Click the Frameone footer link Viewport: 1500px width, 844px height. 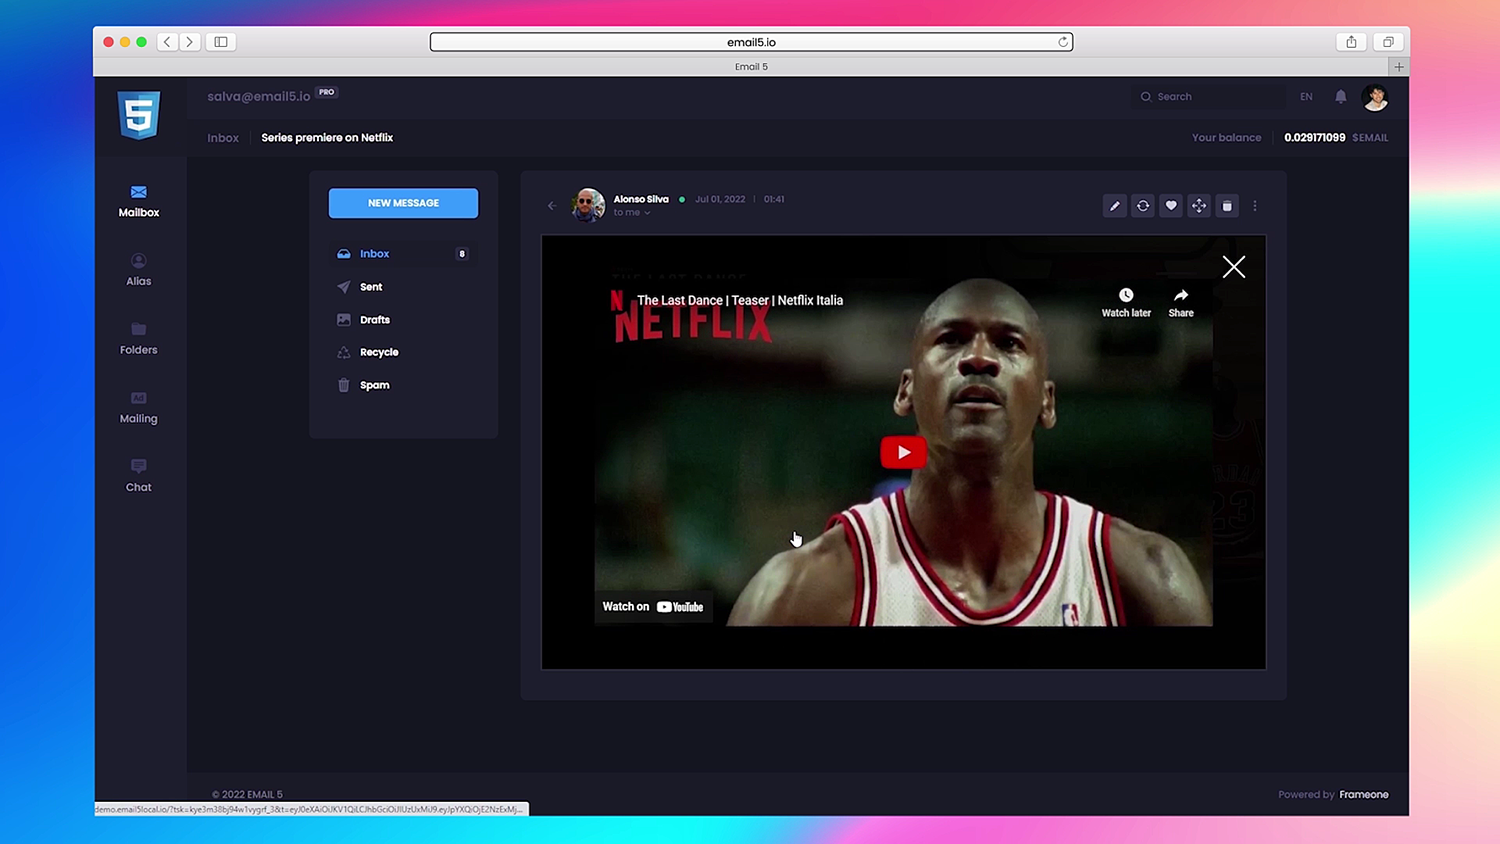tap(1364, 795)
